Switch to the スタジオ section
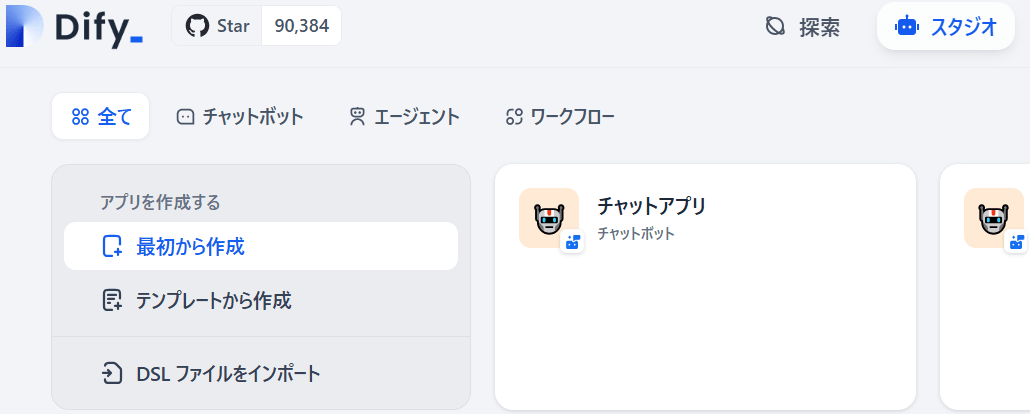This screenshot has width=1030, height=414. click(x=946, y=27)
